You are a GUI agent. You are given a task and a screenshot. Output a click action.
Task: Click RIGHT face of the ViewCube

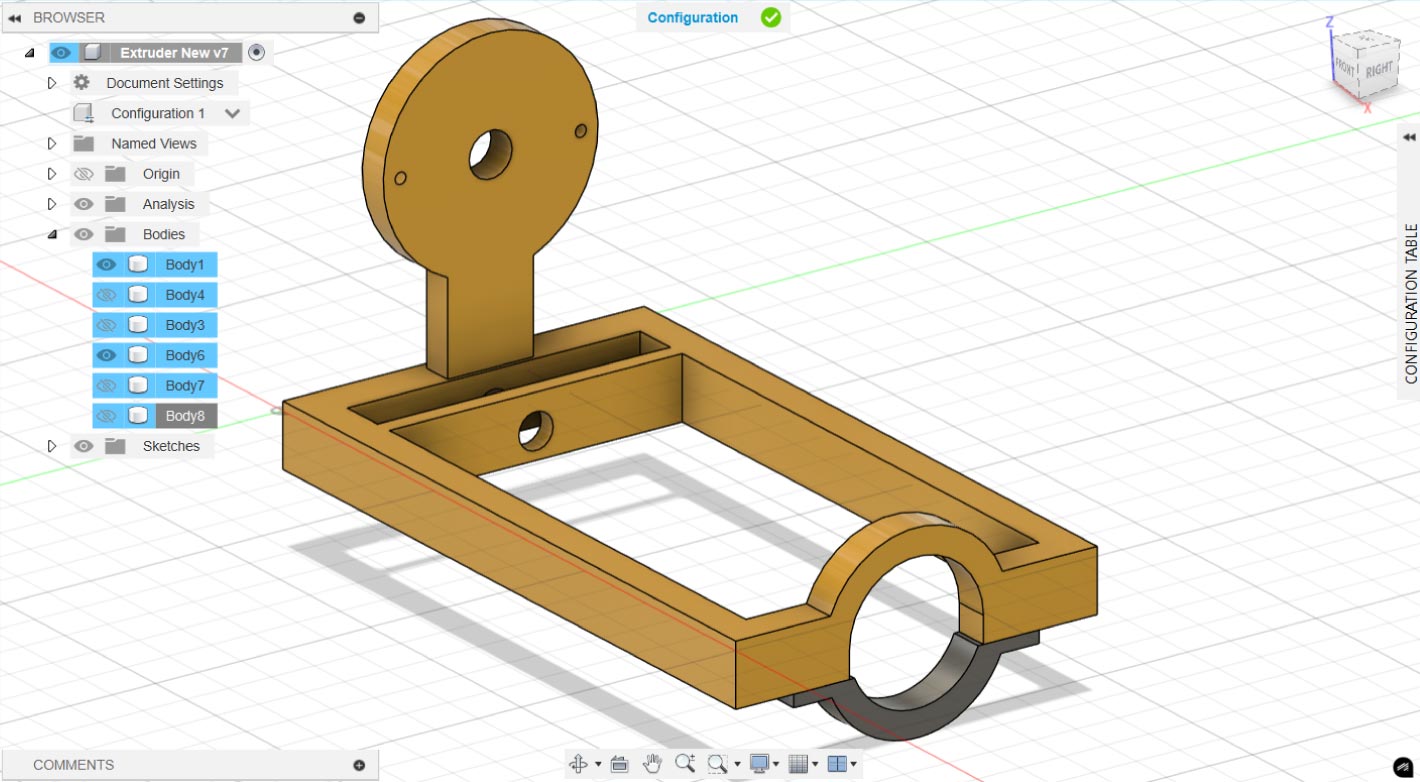tap(1379, 70)
